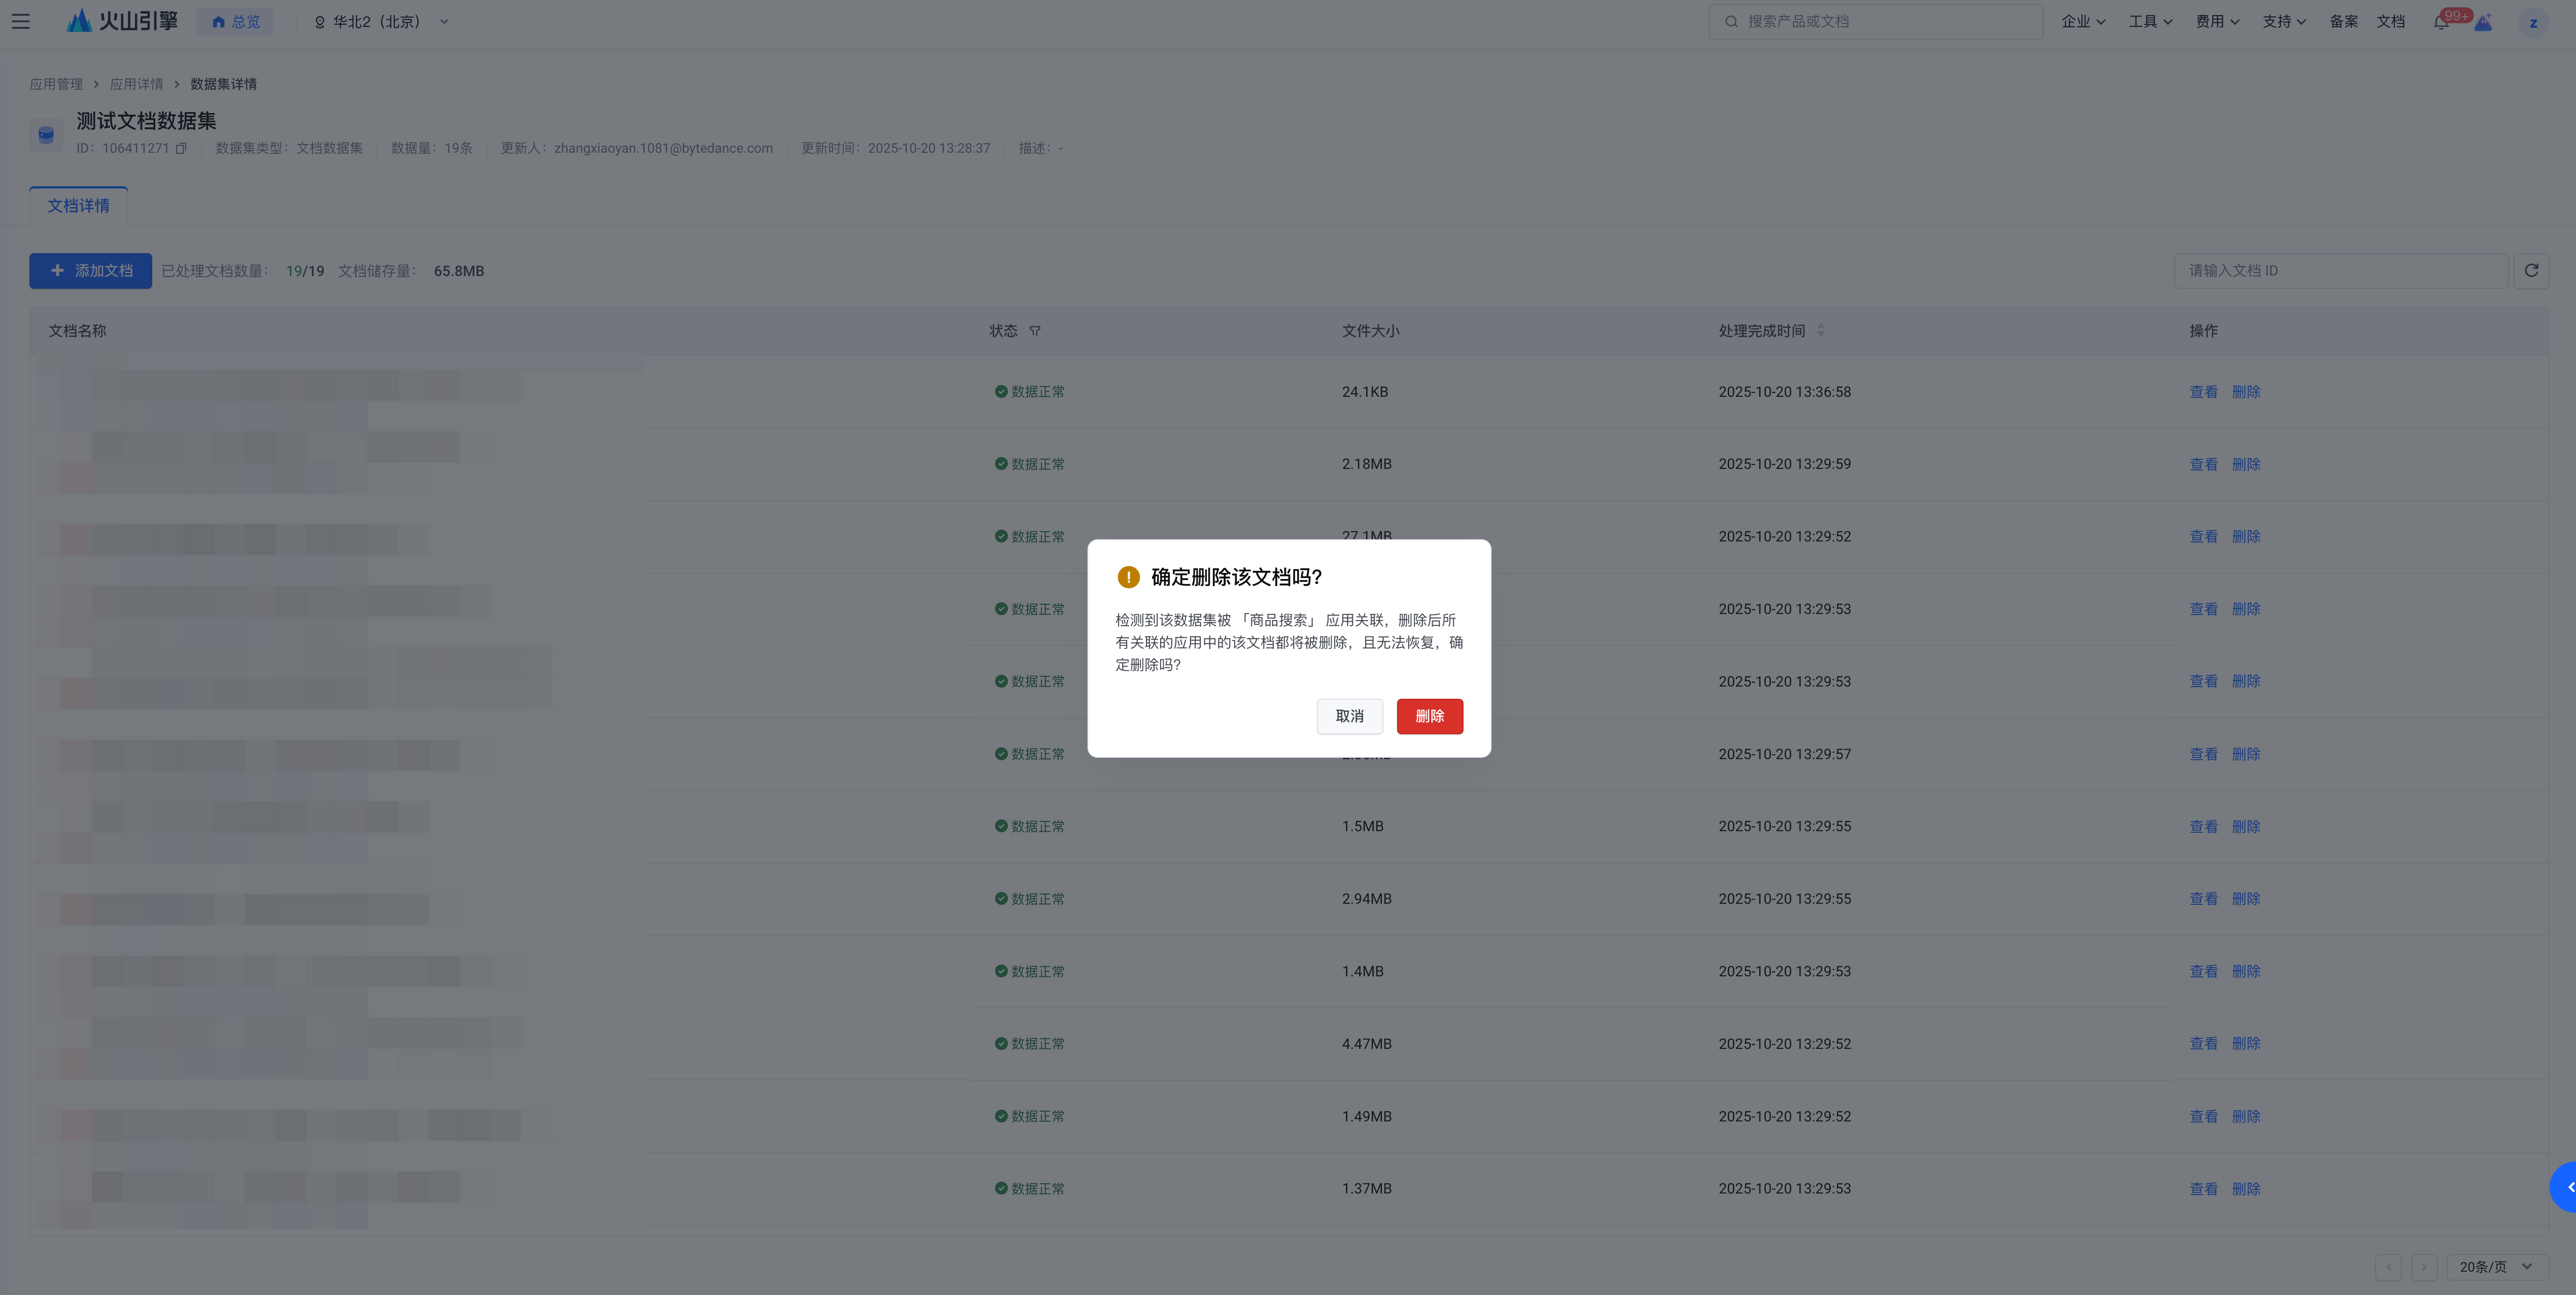The image size is (2576, 1295).
Task: Open the hamburger navigation menu
Action: click(x=20, y=21)
